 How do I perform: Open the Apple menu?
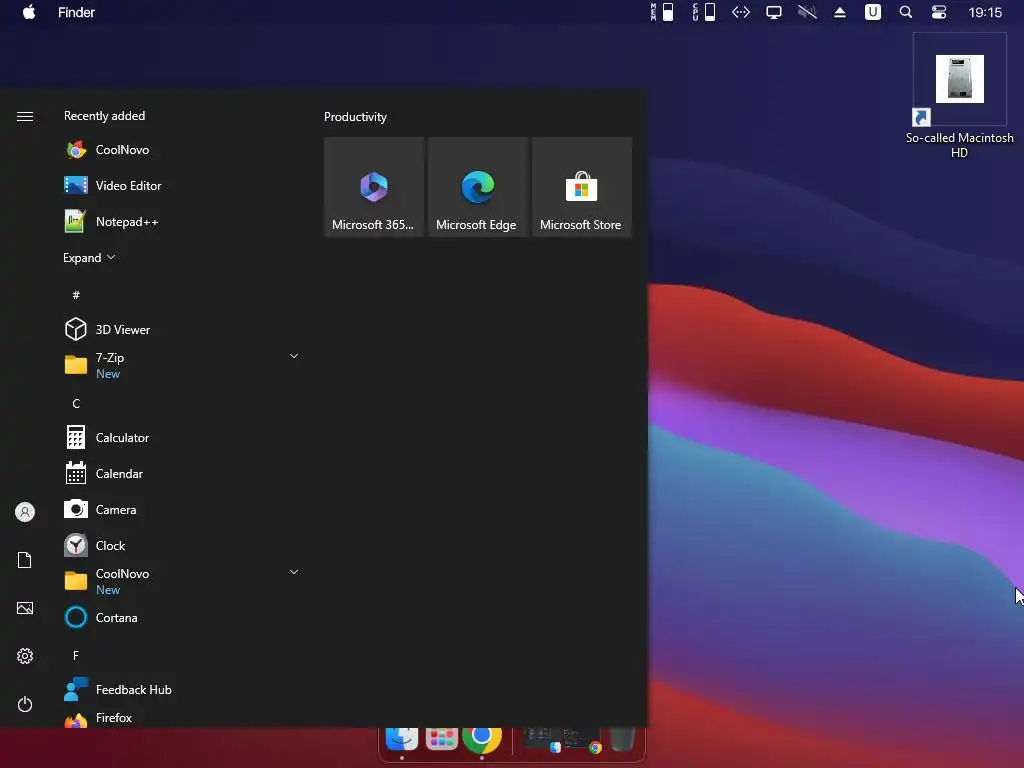(29, 12)
